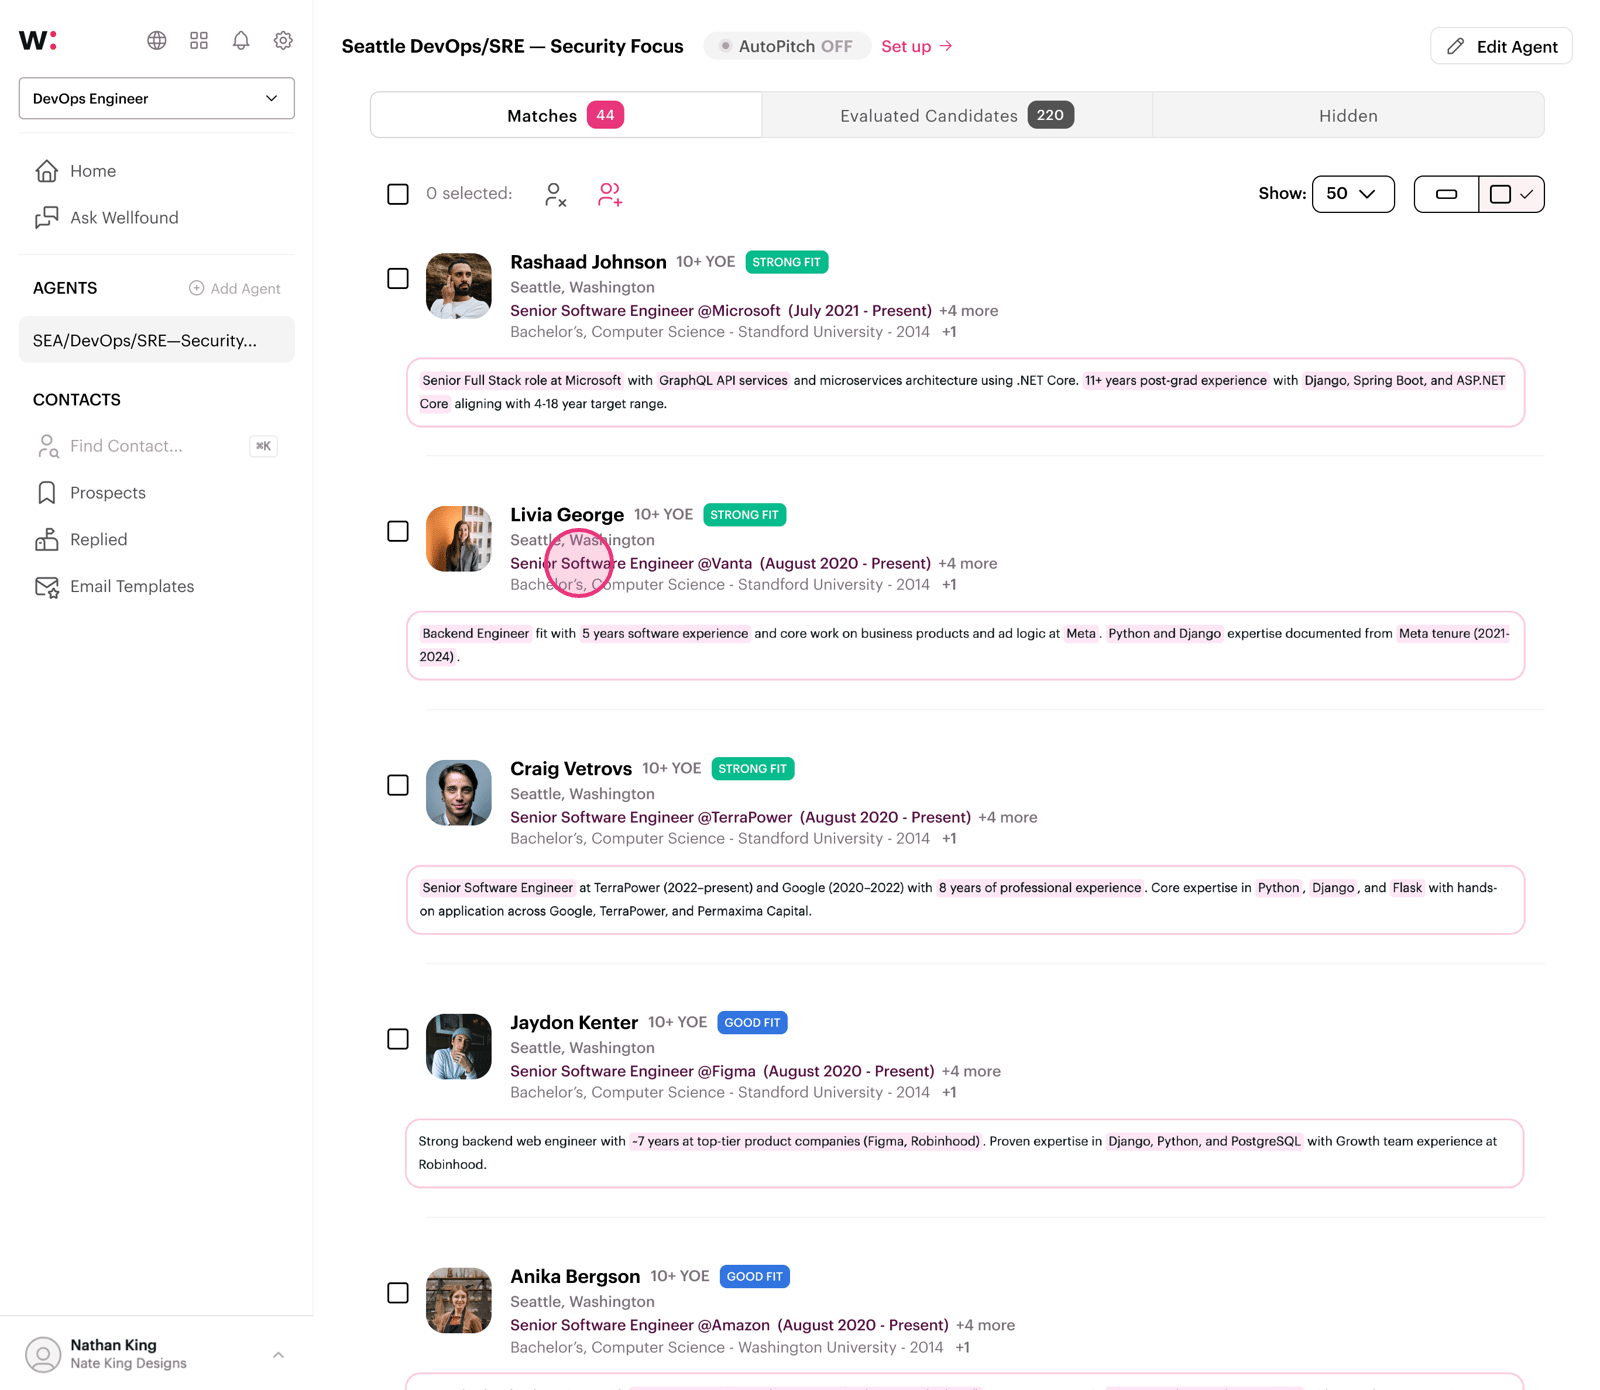The image size is (1600, 1390).
Task: Click the Replied icon
Action: [47, 540]
